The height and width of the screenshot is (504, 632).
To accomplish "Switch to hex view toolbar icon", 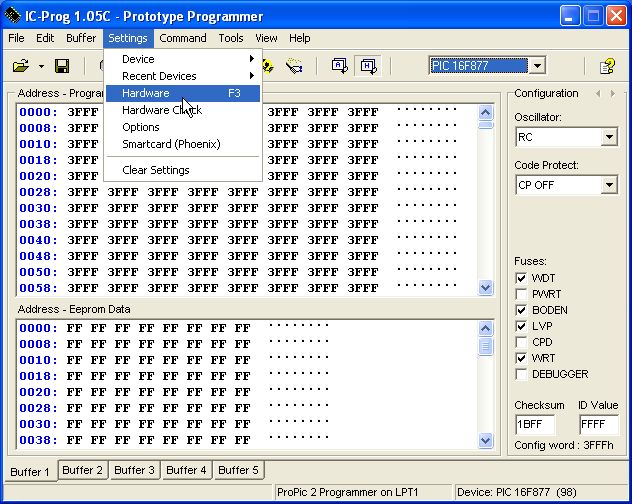I will [367, 66].
